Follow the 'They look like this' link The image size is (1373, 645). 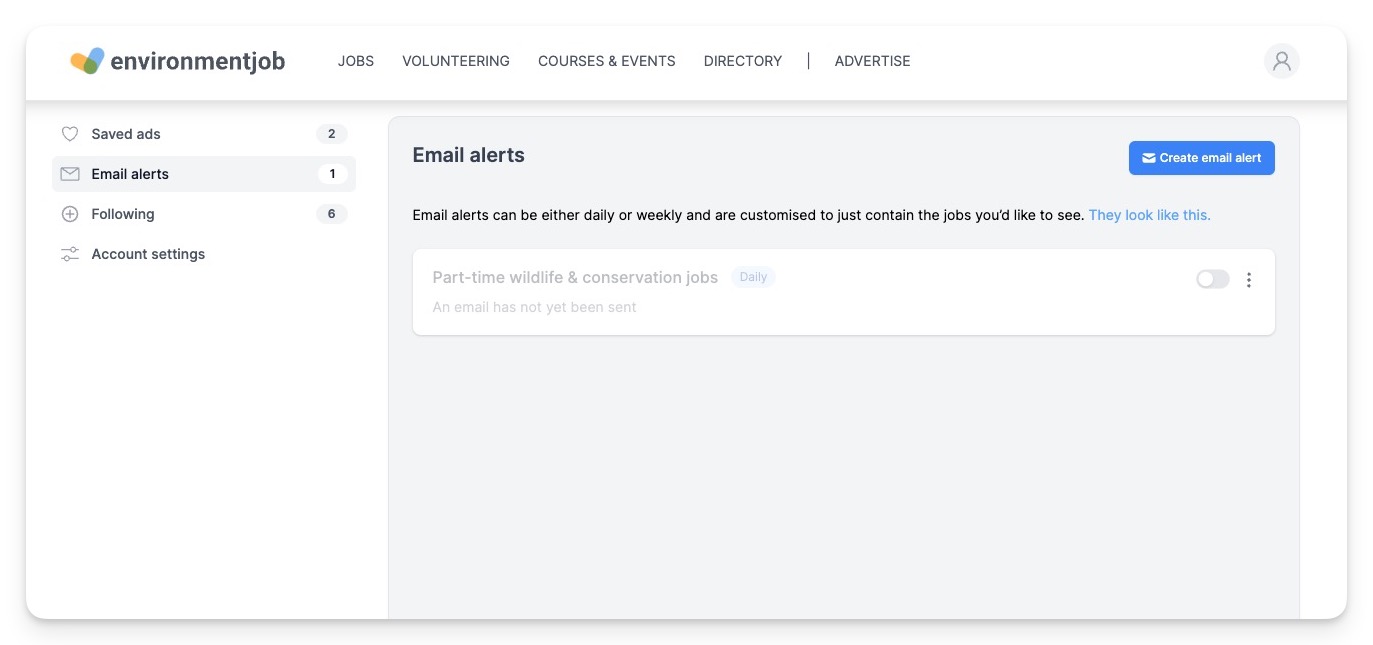[x=1149, y=215]
